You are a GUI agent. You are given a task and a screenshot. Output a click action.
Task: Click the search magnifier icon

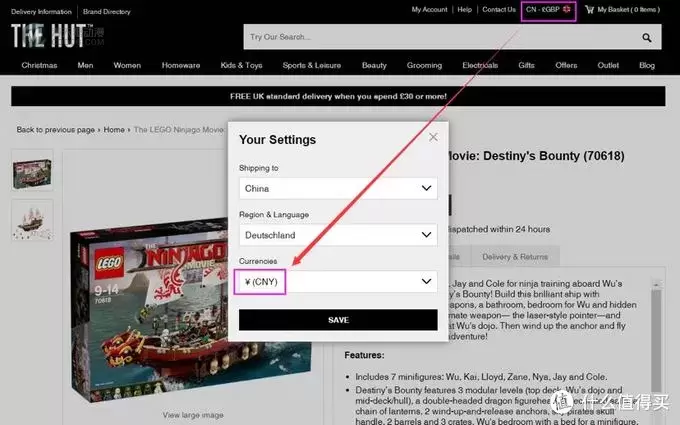pyautogui.click(x=647, y=37)
